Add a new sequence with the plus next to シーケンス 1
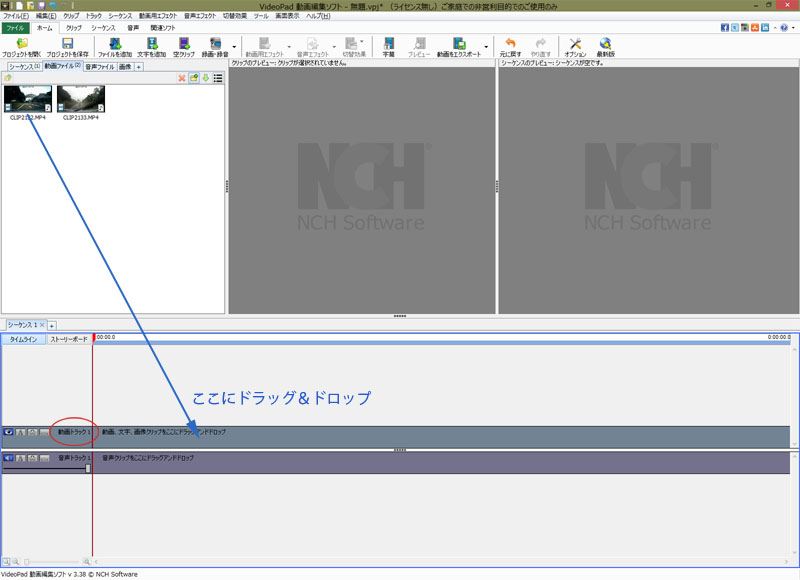Image resolution: width=800 pixels, height=580 pixels. [x=52, y=325]
